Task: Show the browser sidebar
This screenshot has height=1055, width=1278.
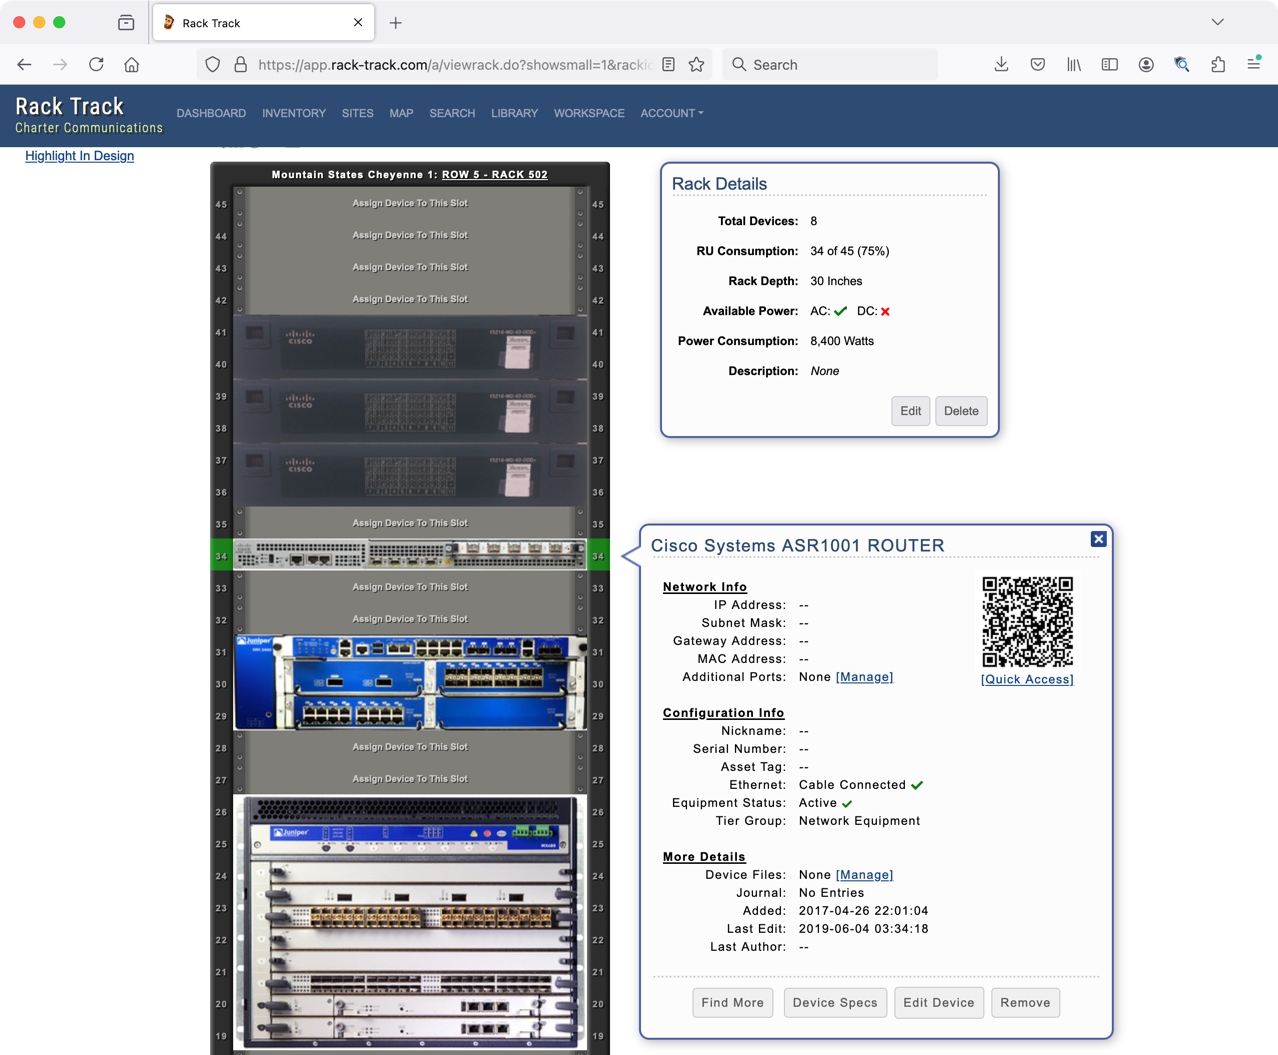Action: (x=1110, y=64)
